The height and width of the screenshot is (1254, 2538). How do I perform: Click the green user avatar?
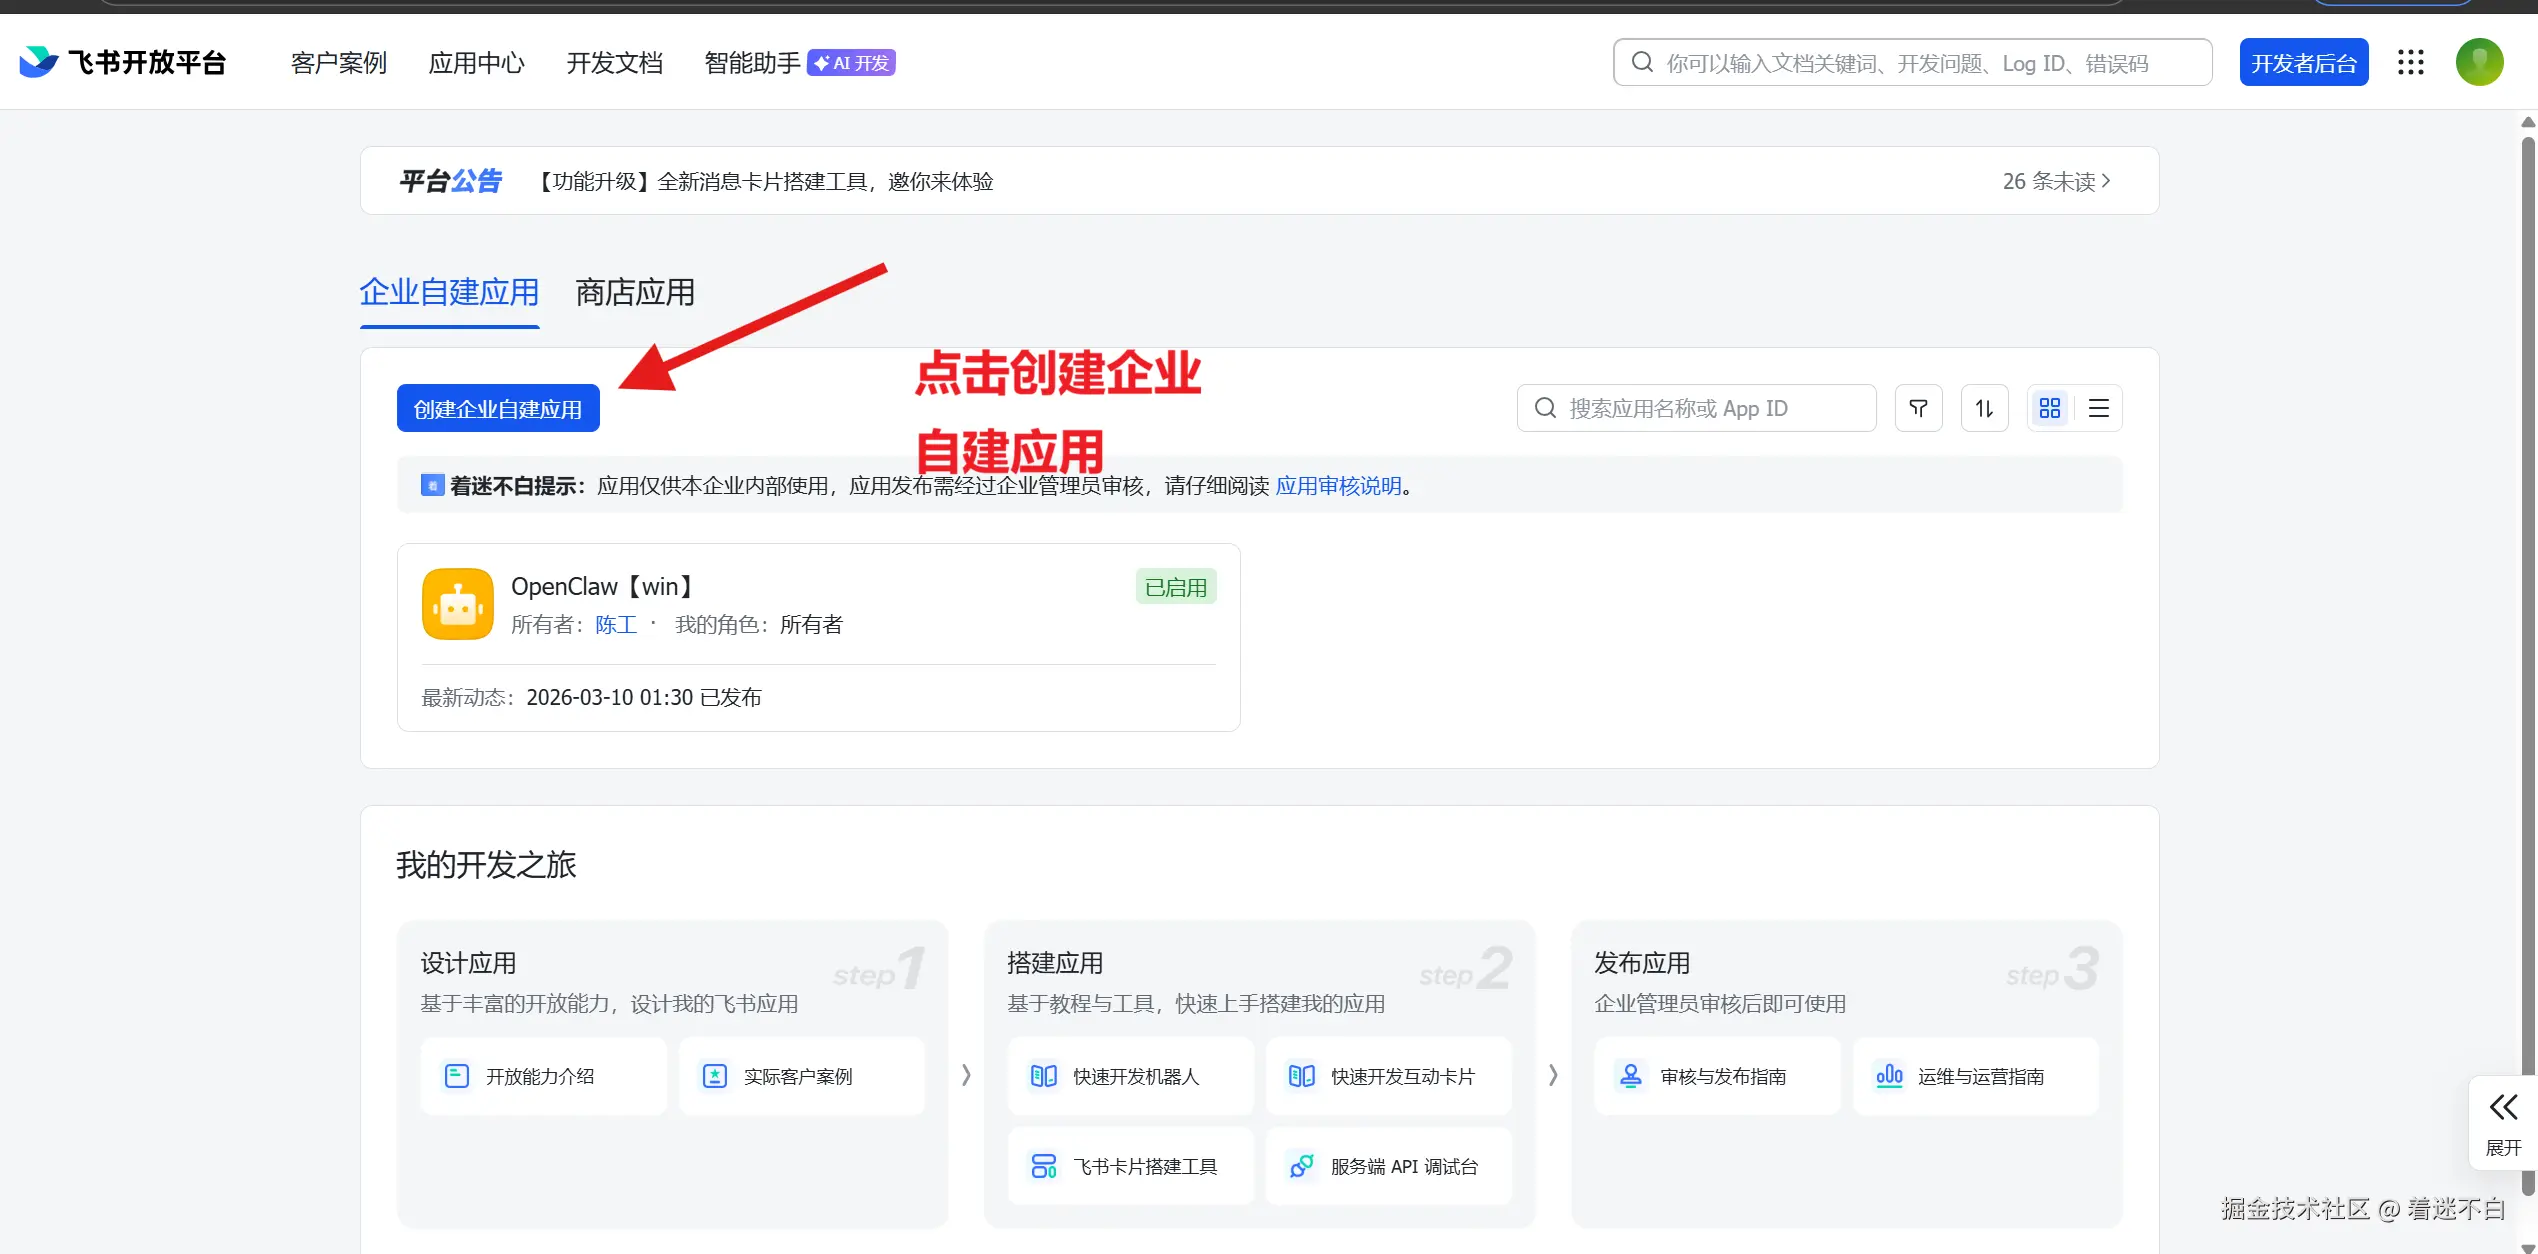pos(2479,63)
